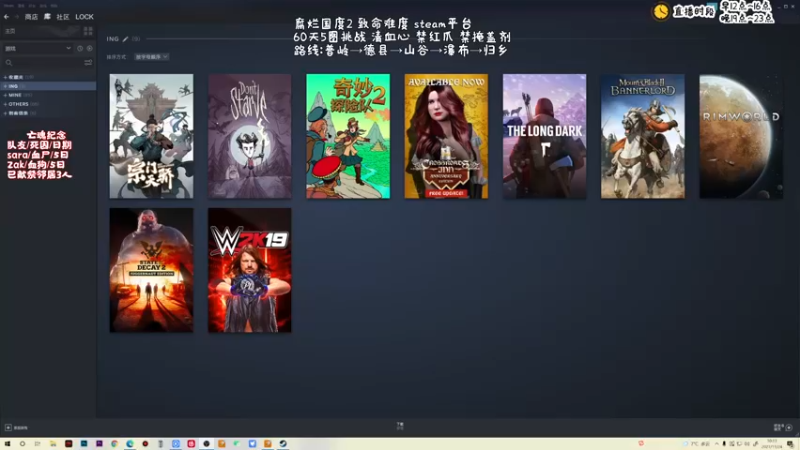
Task: Open the sort order dropdown
Action: point(152,57)
